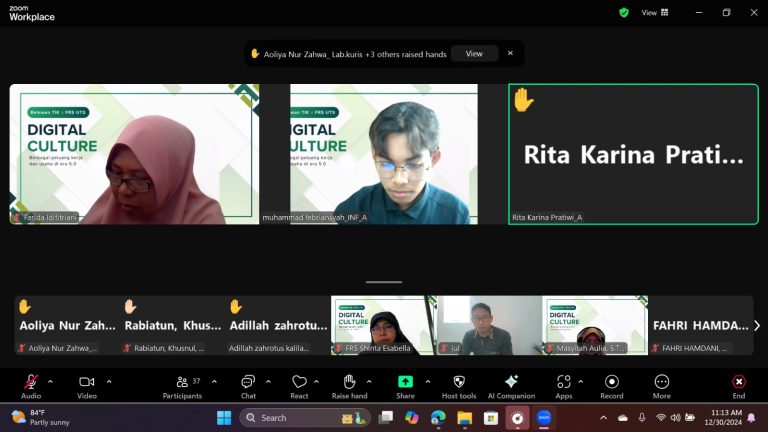Dismiss the raised hands notification
The width and height of the screenshot is (768, 432).
coord(510,53)
